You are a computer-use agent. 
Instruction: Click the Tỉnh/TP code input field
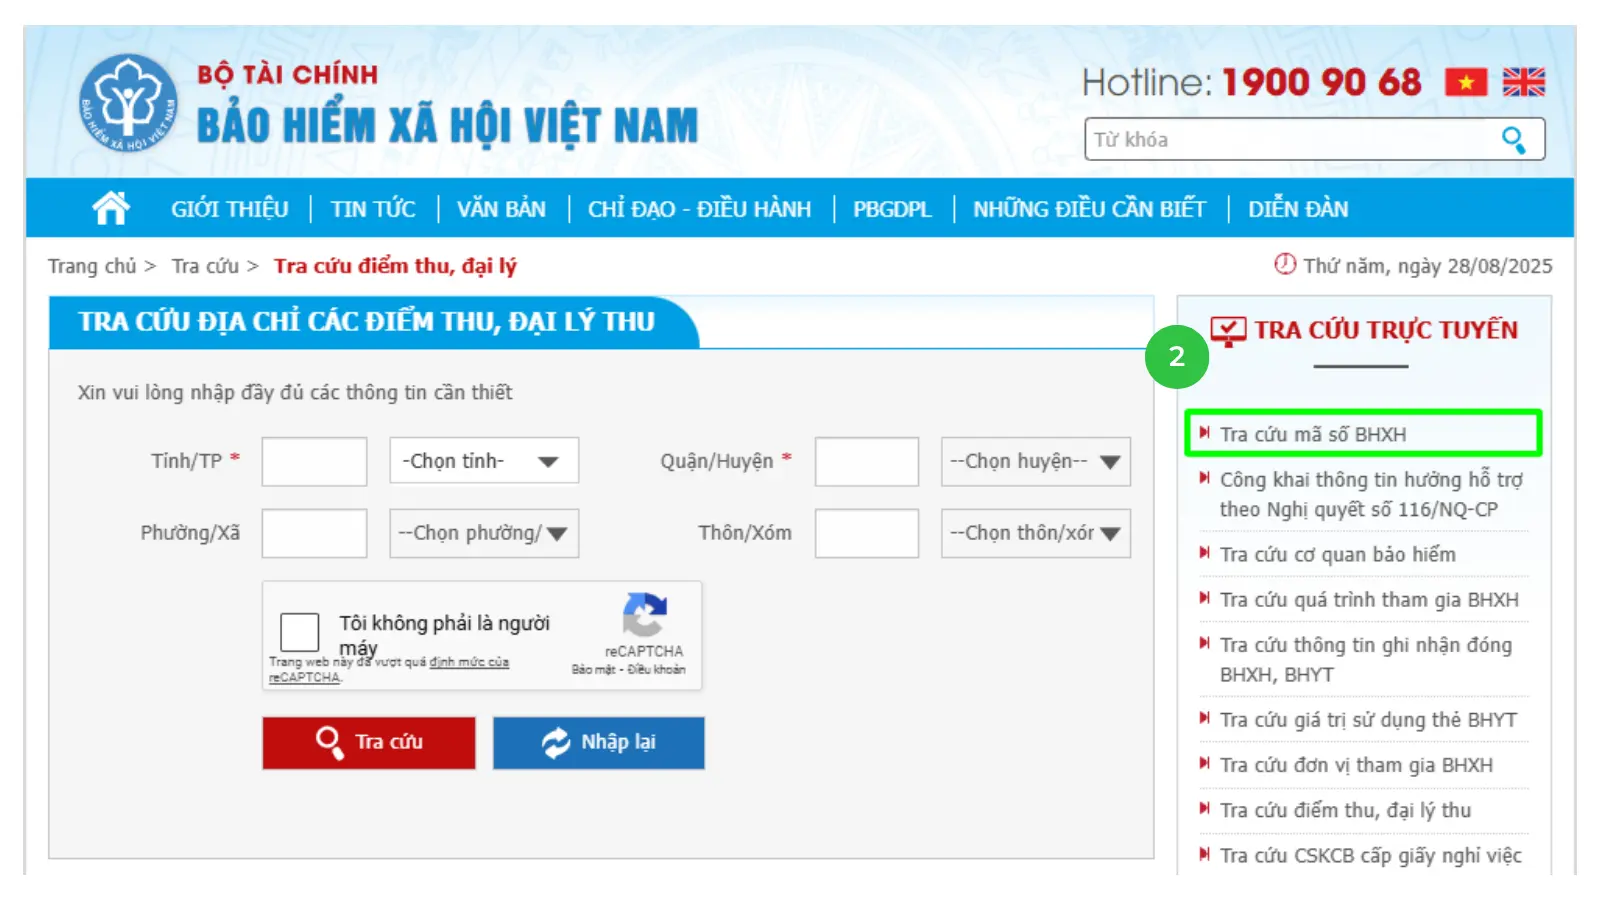coord(314,461)
